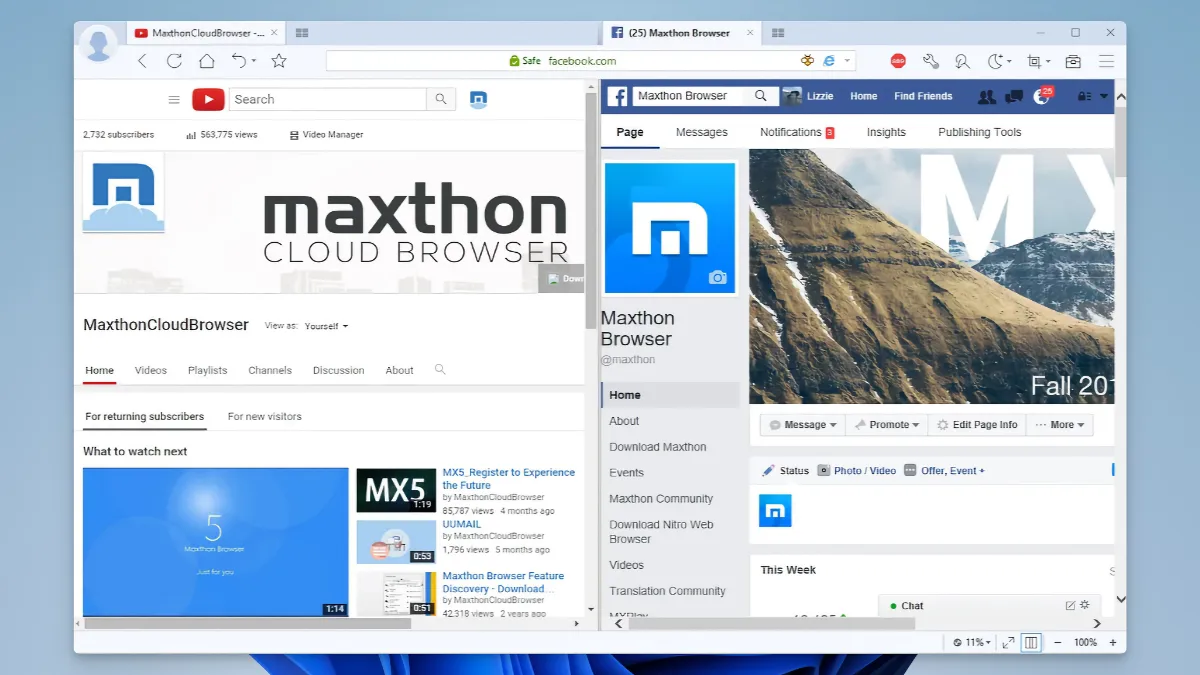Expand the More options dropdown
Viewport: 1200px width, 675px height.
[1059, 424]
